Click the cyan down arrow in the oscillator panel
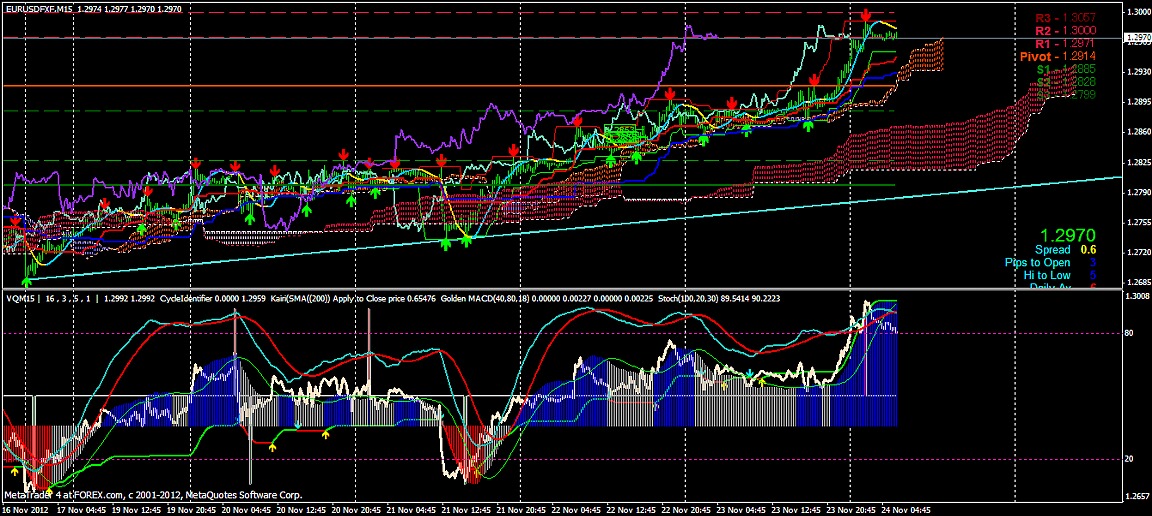The width and height of the screenshot is (1152, 516). pos(749,374)
